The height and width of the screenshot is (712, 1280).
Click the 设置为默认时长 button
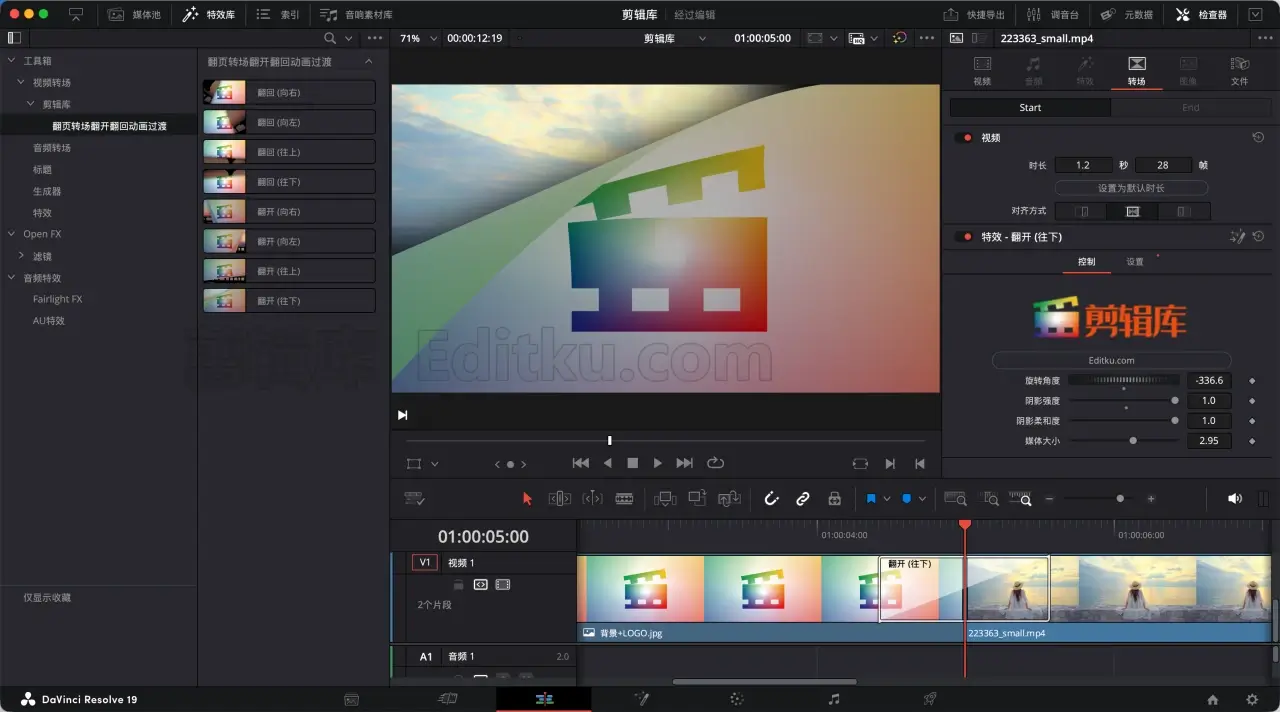click(x=1131, y=188)
